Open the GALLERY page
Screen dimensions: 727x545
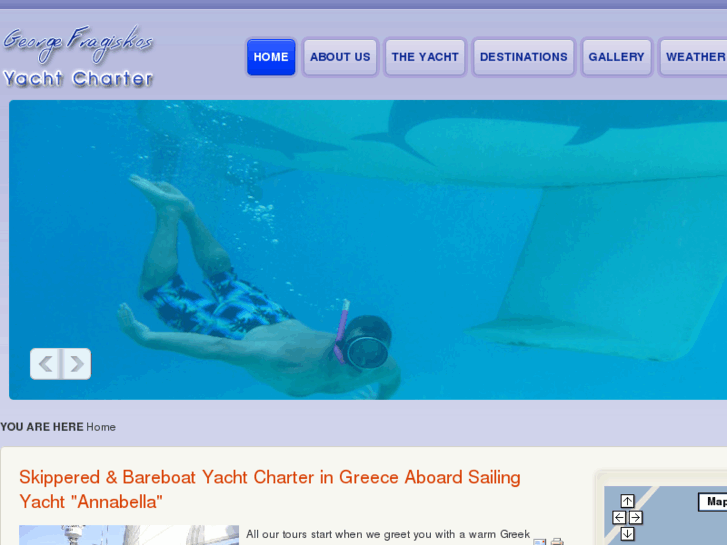(x=616, y=57)
